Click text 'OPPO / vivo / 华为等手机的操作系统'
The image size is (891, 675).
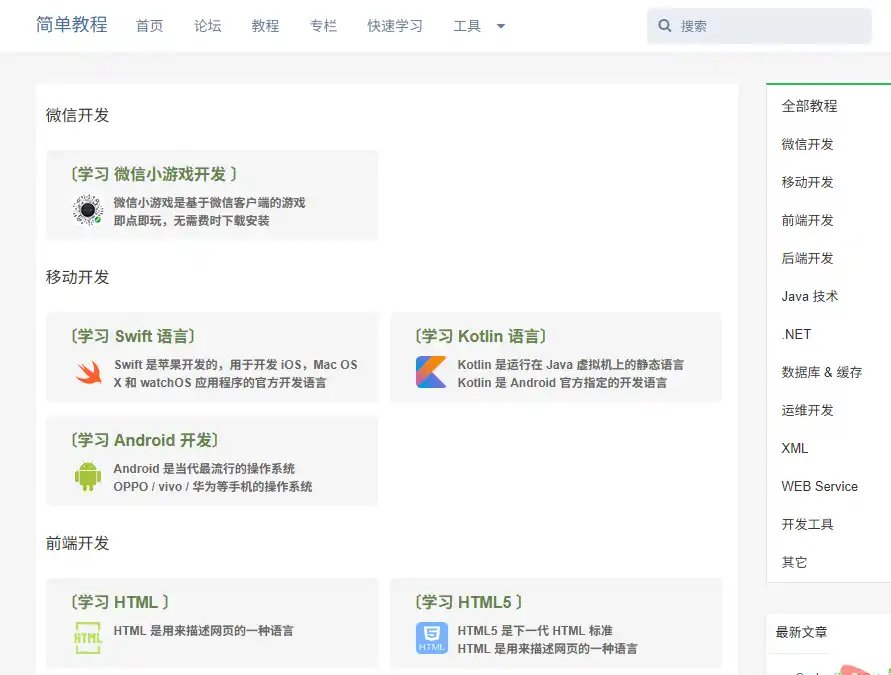[x=213, y=487]
